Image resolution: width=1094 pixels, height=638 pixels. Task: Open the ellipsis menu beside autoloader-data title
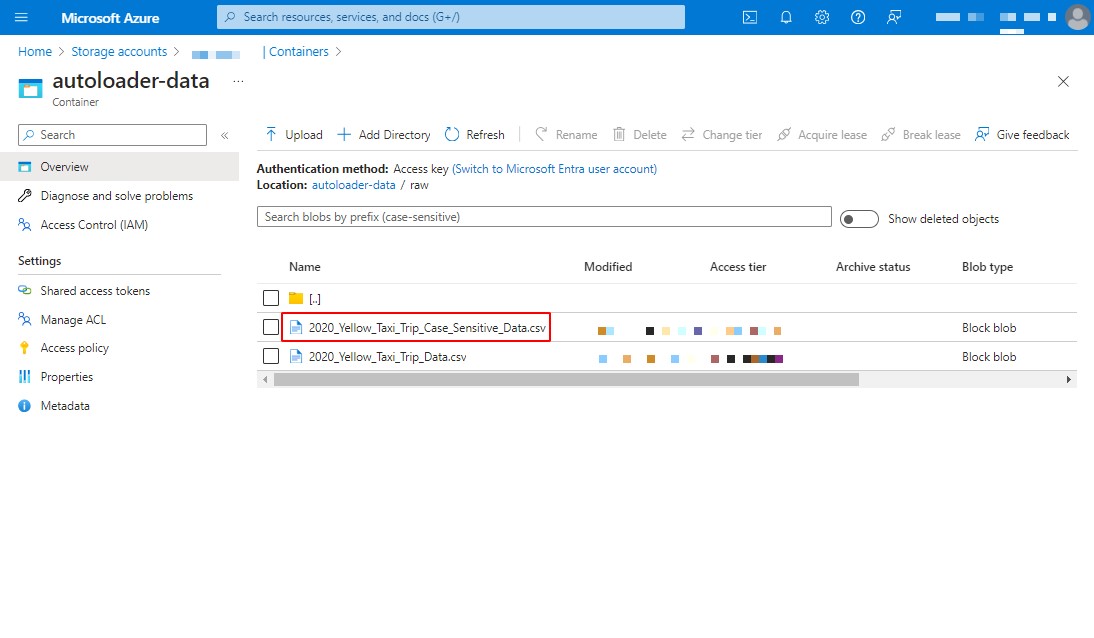238,81
